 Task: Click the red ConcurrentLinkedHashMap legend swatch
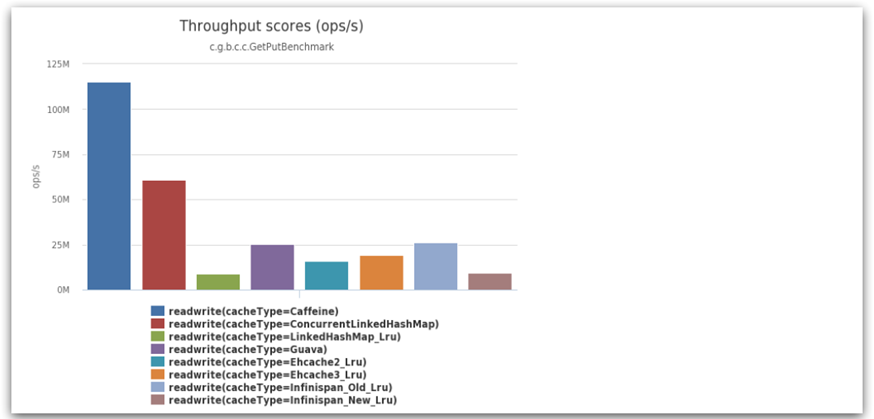[158, 324]
